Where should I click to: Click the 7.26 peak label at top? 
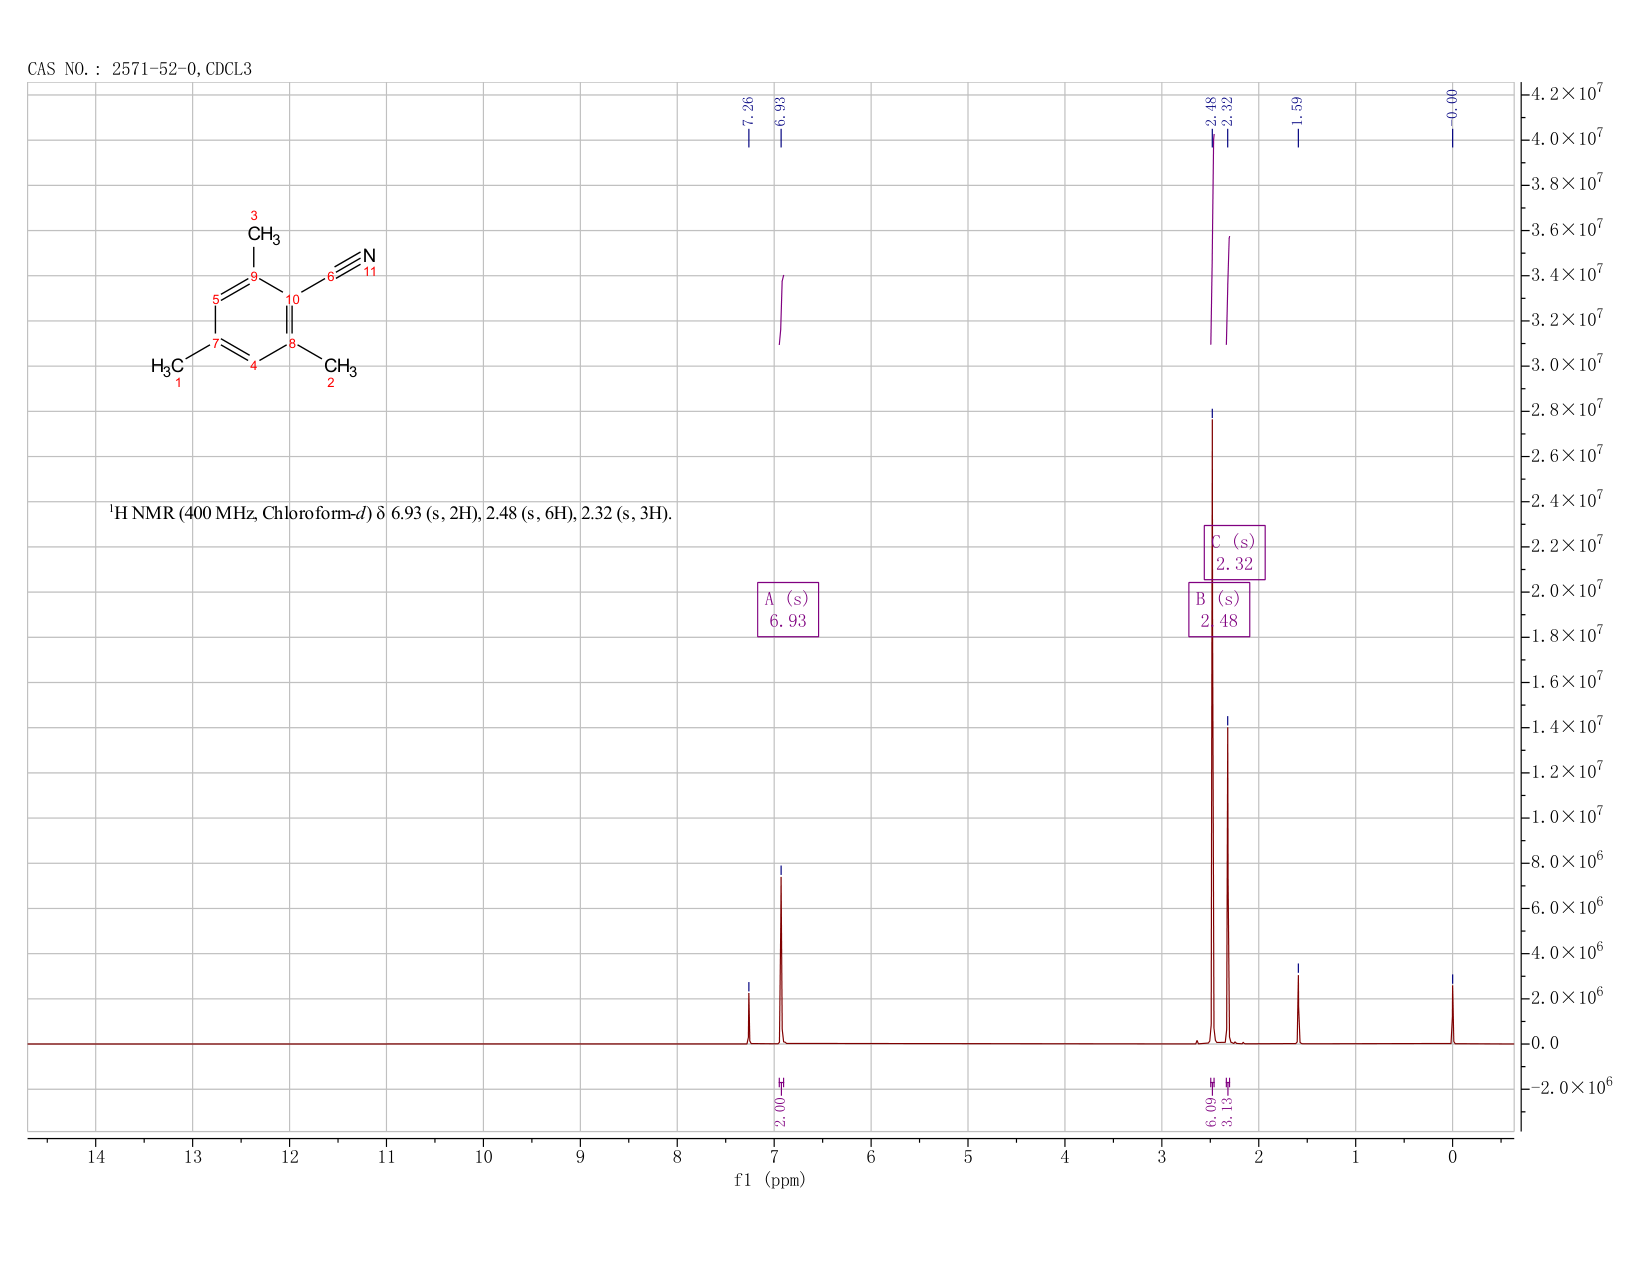(x=748, y=111)
